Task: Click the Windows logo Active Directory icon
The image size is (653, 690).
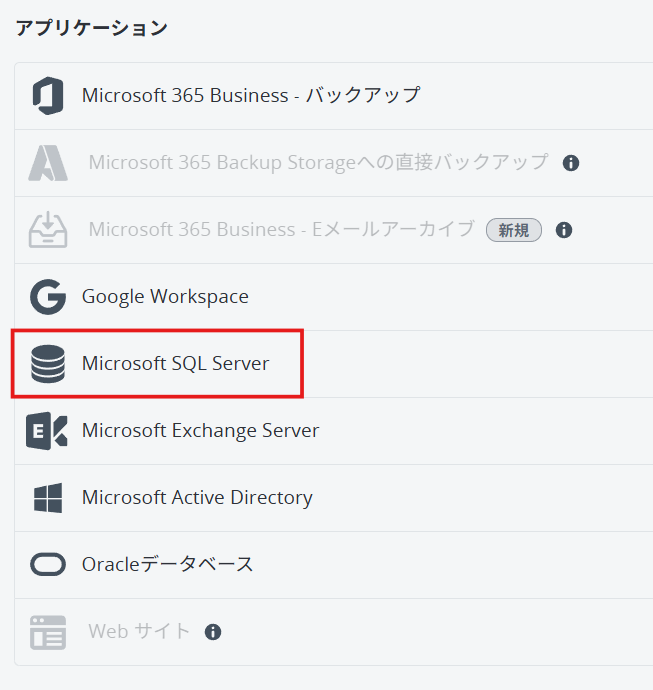Action: 48,498
